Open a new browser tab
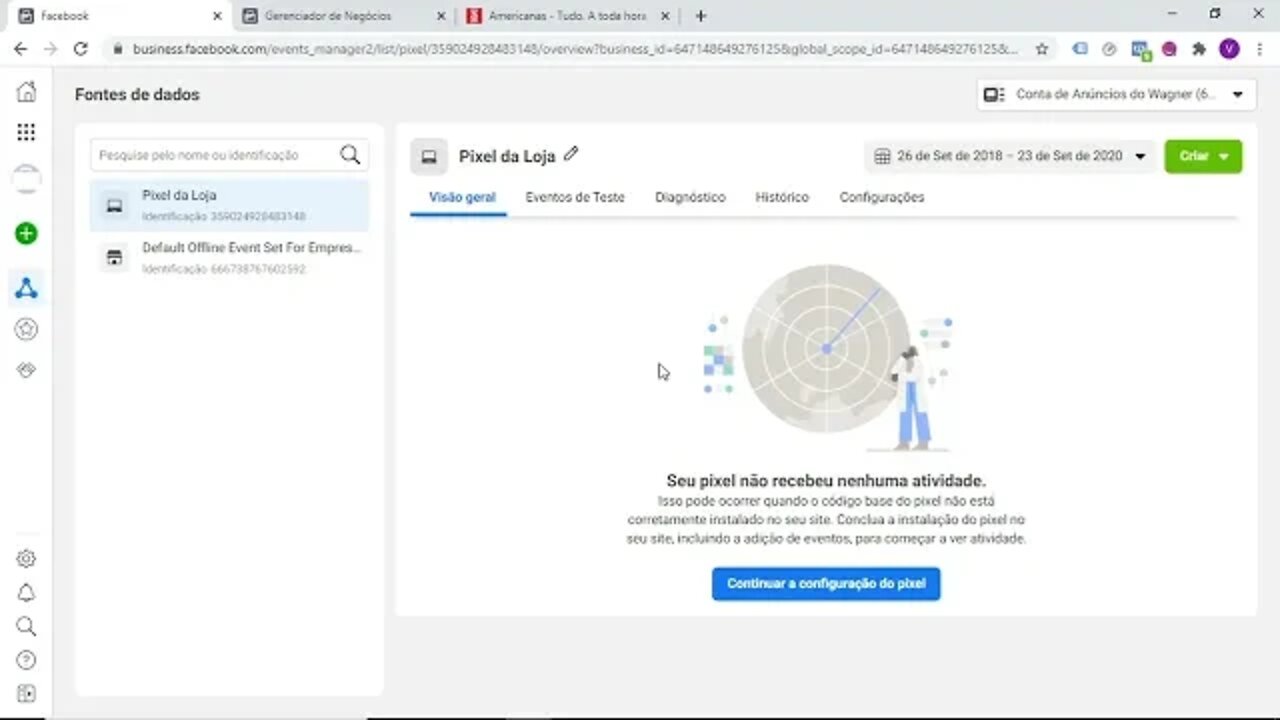1280x720 pixels. point(701,16)
